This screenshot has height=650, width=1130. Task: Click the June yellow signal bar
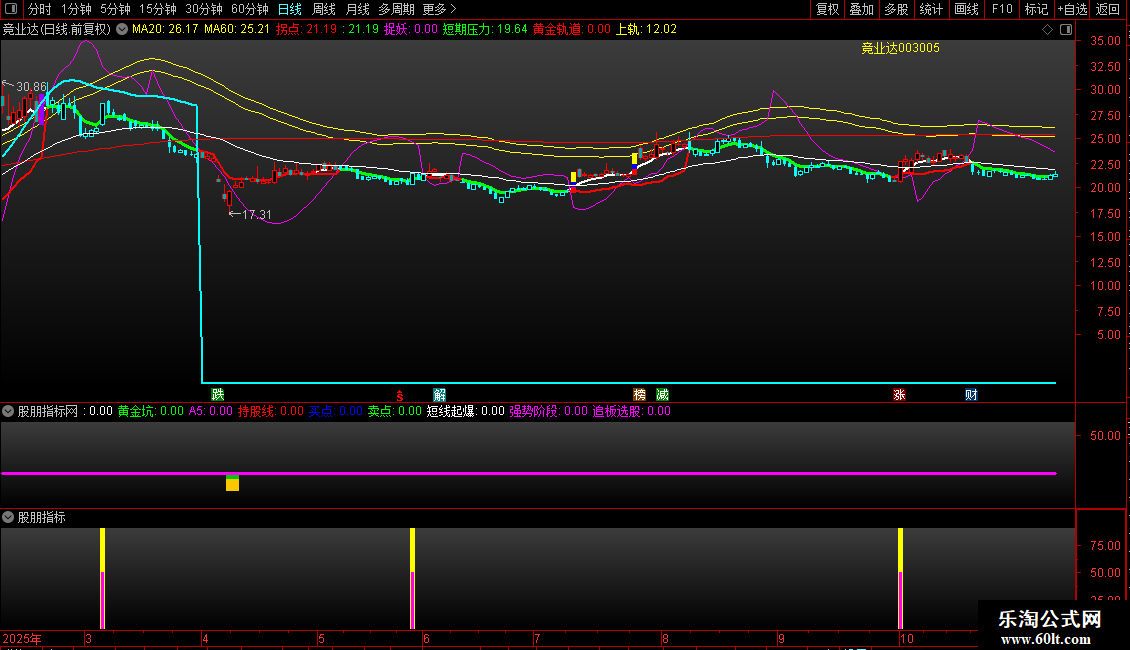tap(412, 578)
